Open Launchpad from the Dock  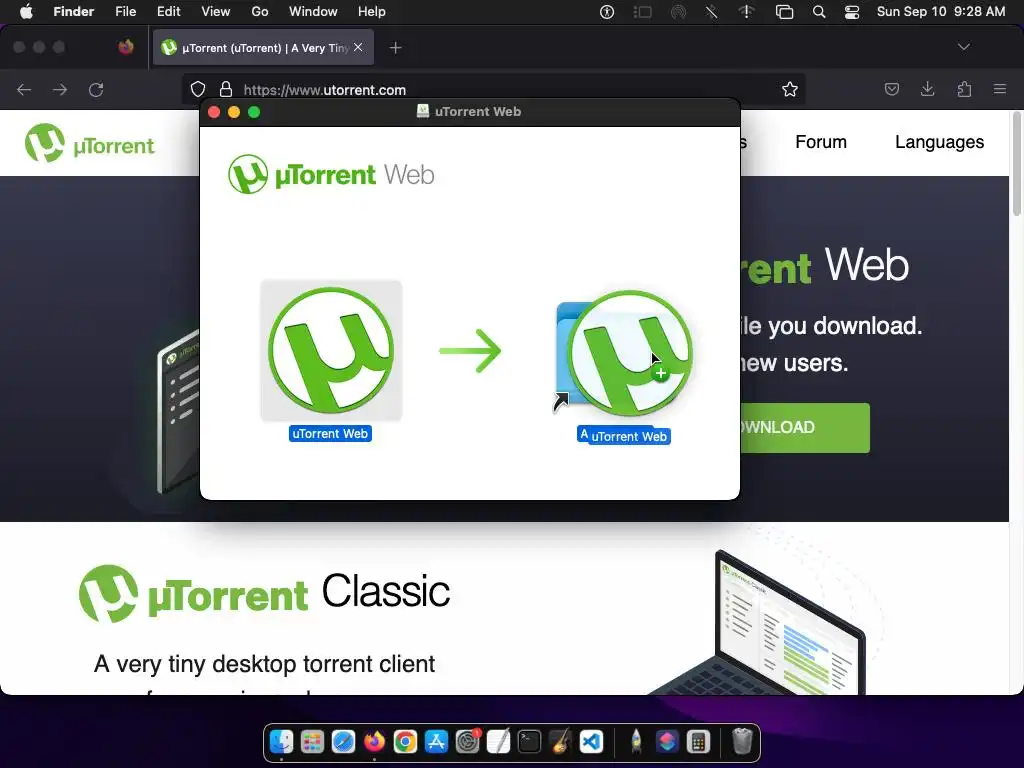click(x=312, y=742)
